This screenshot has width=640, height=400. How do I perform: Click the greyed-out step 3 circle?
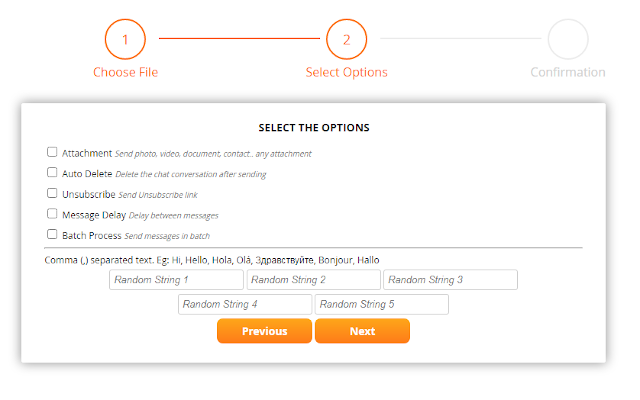(567, 40)
